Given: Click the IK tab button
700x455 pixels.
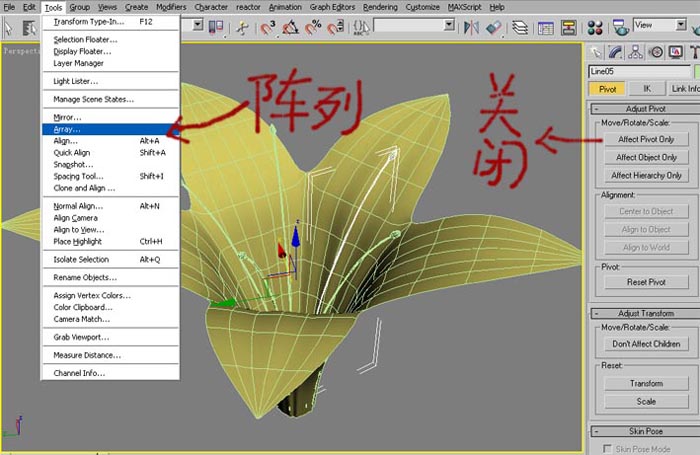Looking at the screenshot, I should [647, 89].
